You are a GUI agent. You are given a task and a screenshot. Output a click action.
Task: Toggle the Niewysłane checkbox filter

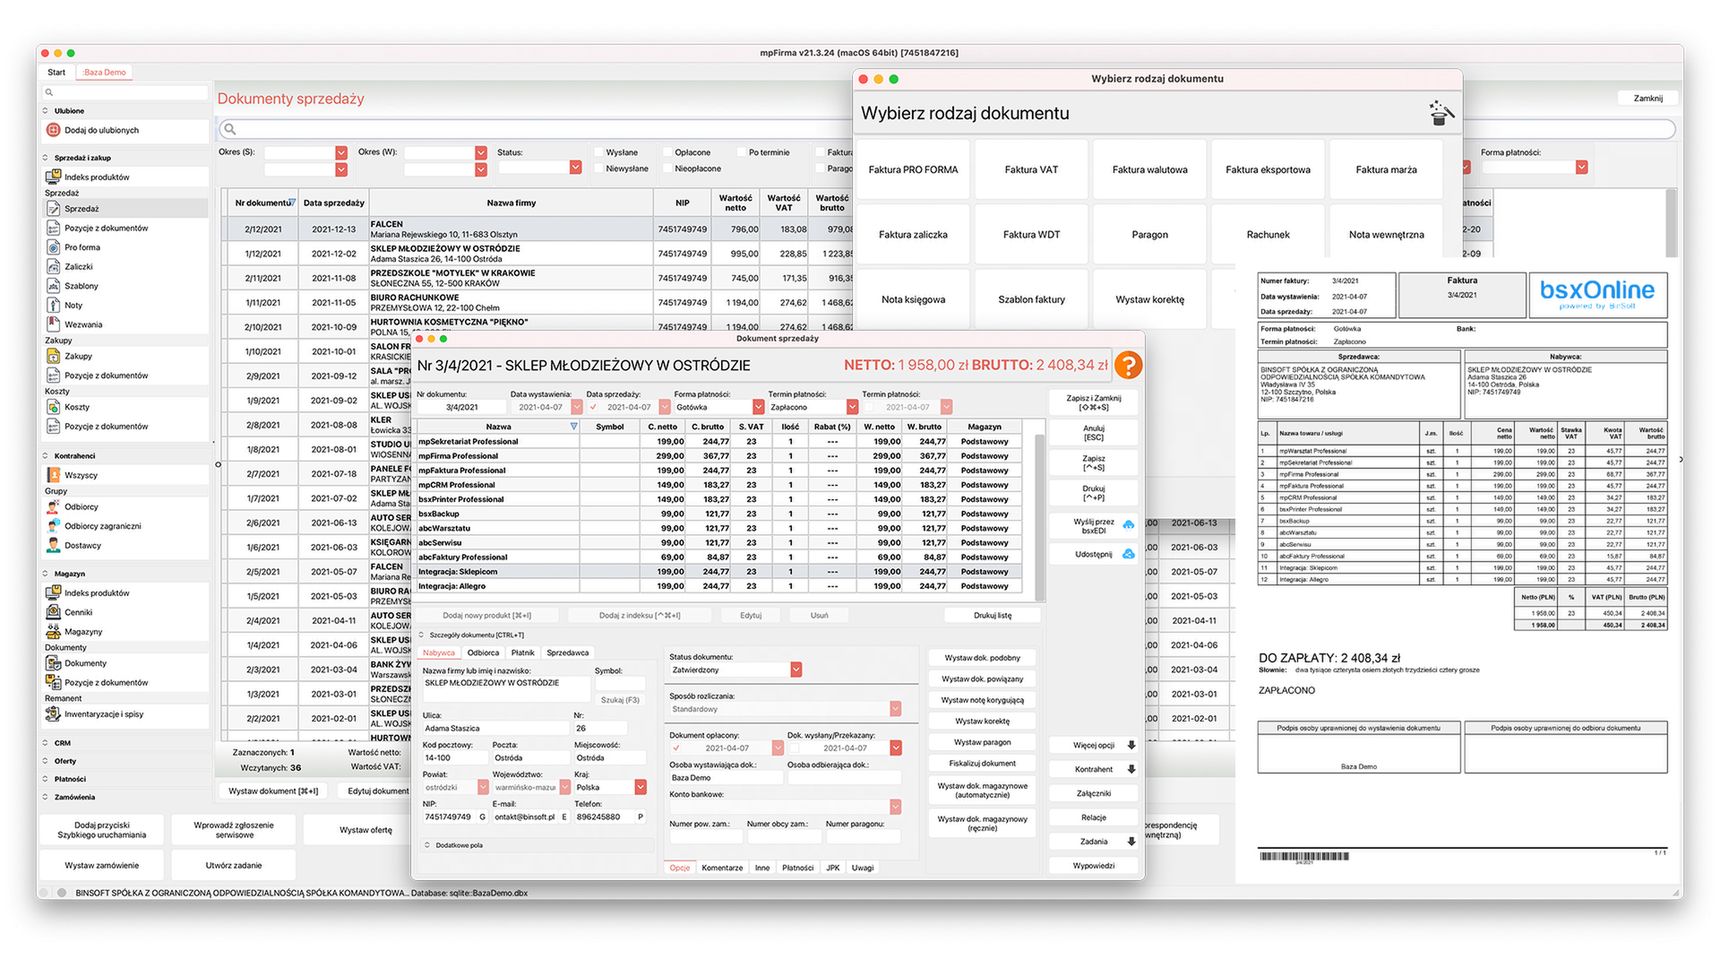click(x=598, y=169)
